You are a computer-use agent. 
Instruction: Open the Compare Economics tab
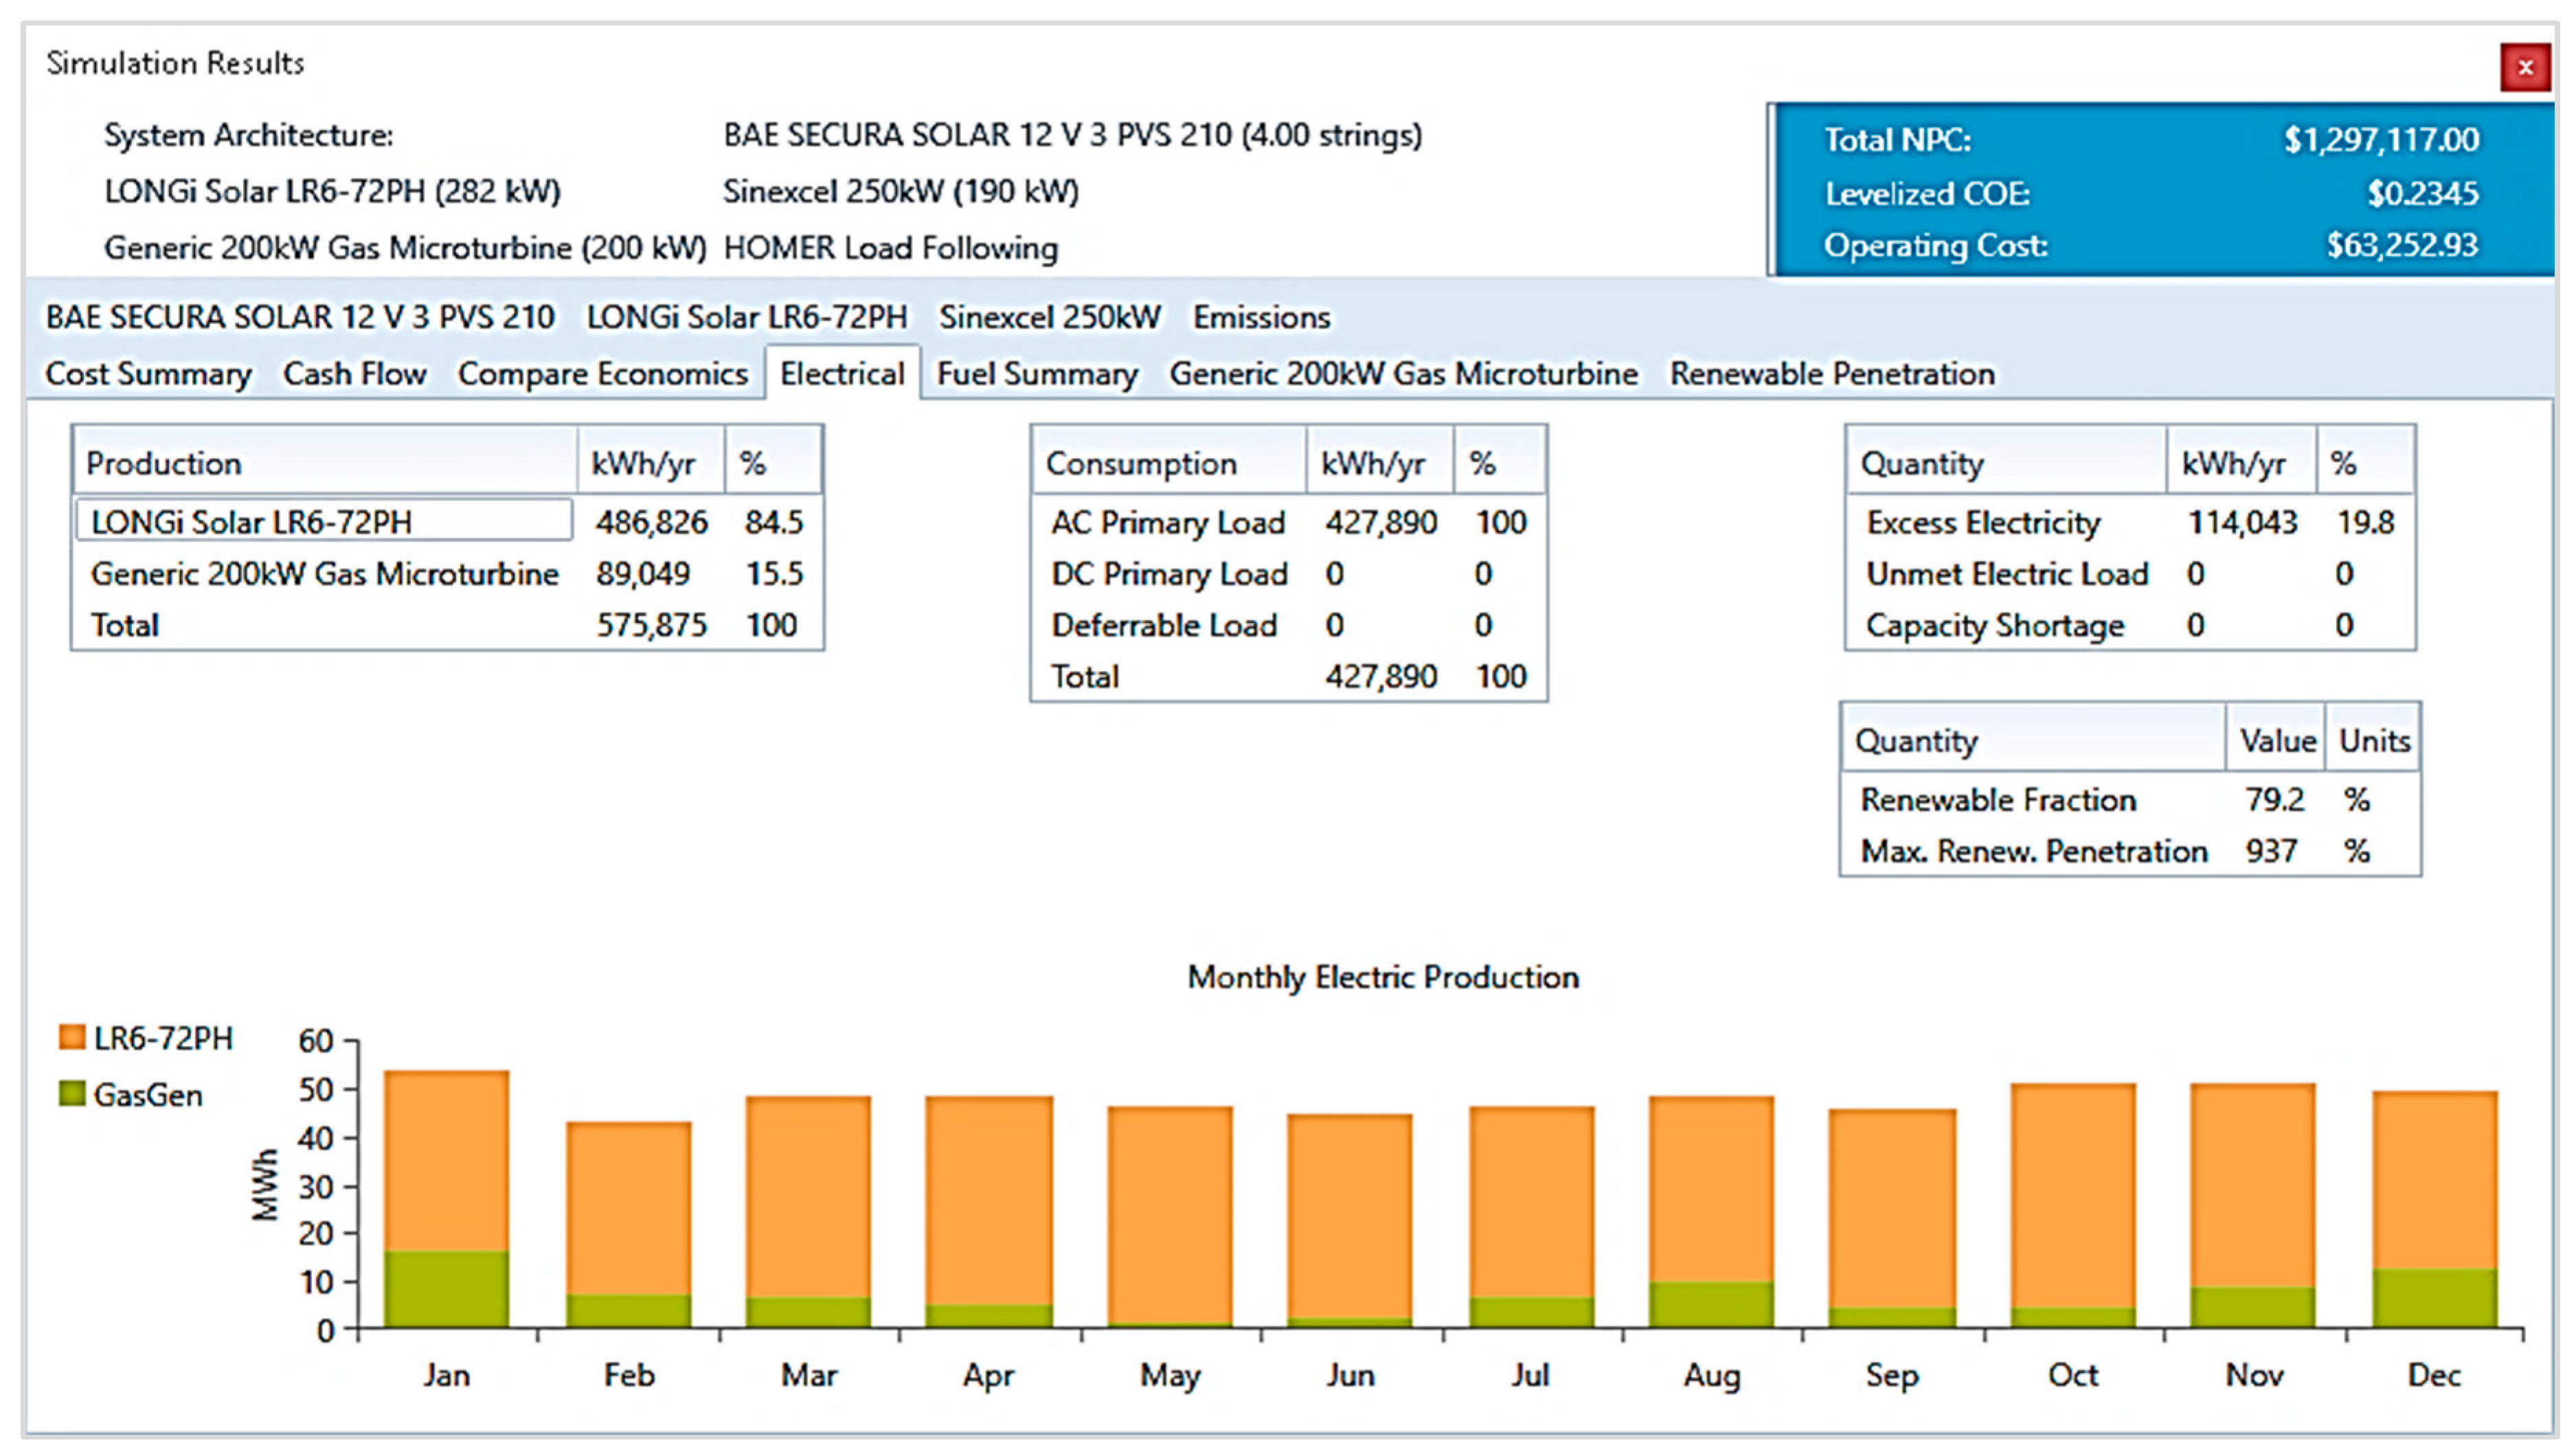coord(602,374)
